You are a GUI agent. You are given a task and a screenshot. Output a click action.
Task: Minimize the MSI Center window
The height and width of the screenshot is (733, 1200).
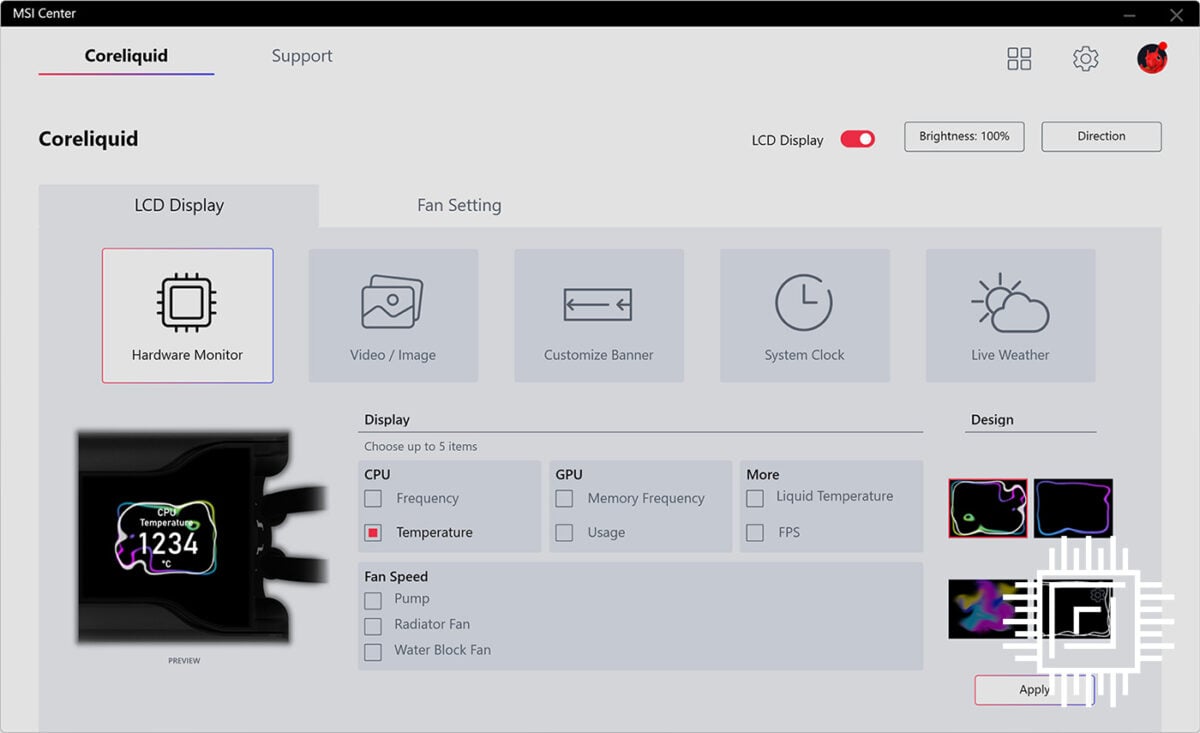click(x=1128, y=14)
